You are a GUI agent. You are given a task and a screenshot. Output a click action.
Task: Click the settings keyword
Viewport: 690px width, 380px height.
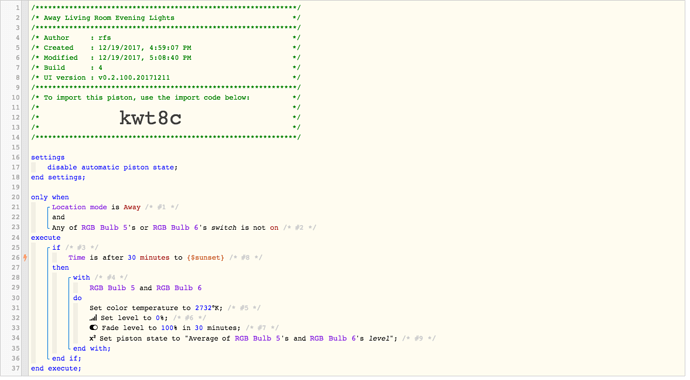pyautogui.click(x=48, y=157)
